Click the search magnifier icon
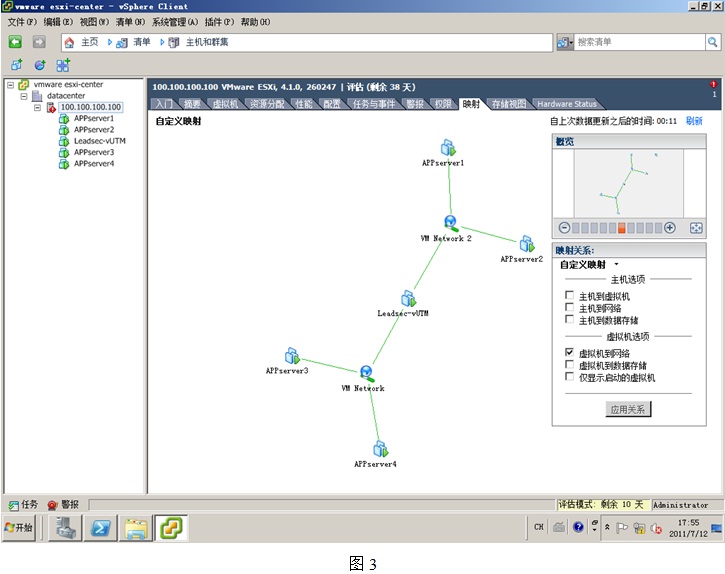 click(x=713, y=42)
